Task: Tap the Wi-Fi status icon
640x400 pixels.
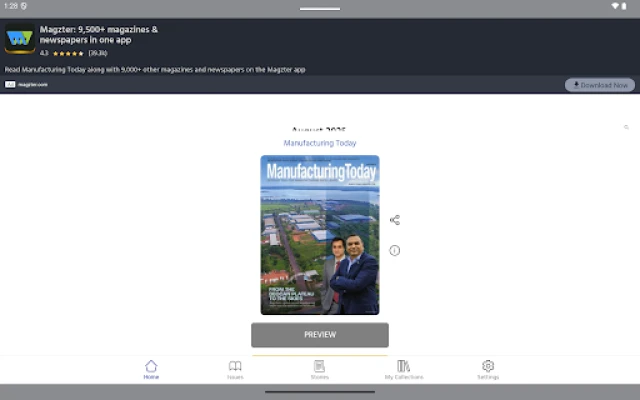Action: 615,6
